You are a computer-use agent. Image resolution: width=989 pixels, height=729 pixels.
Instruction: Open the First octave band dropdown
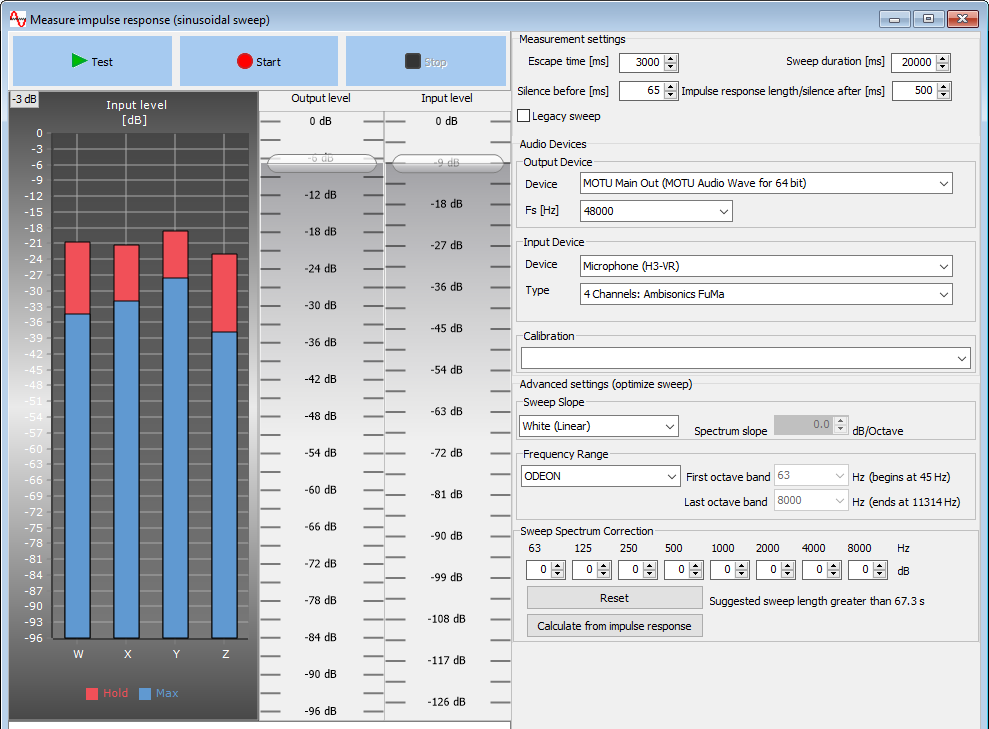(811, 475)
